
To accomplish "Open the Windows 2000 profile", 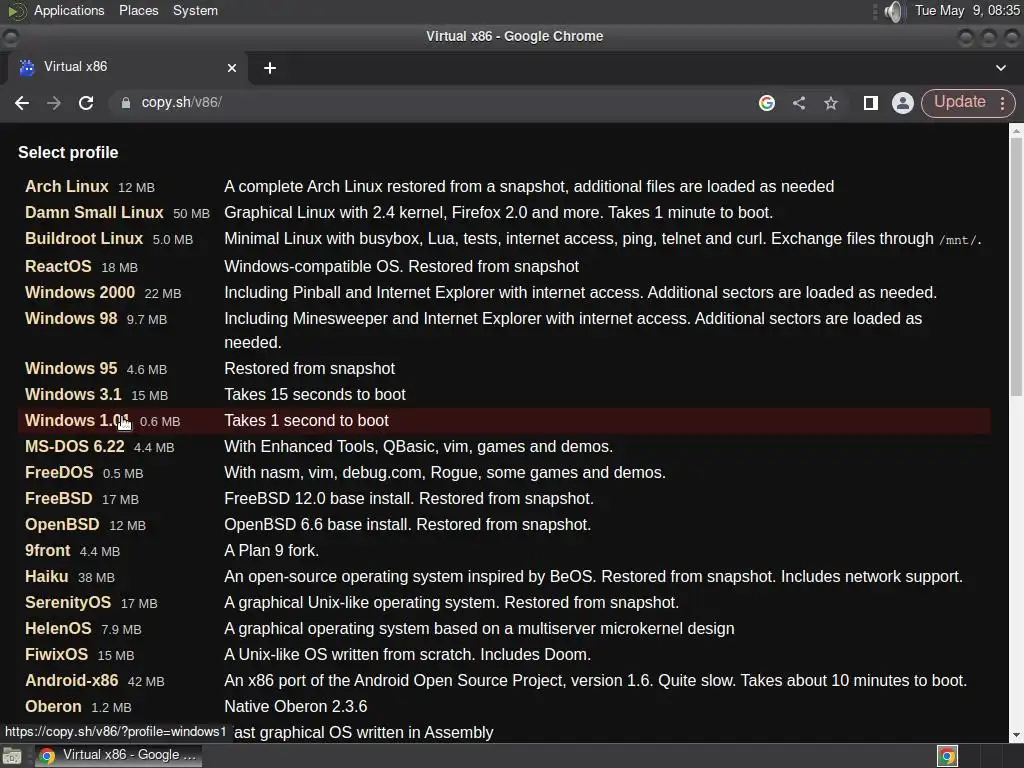I will 80,292.
